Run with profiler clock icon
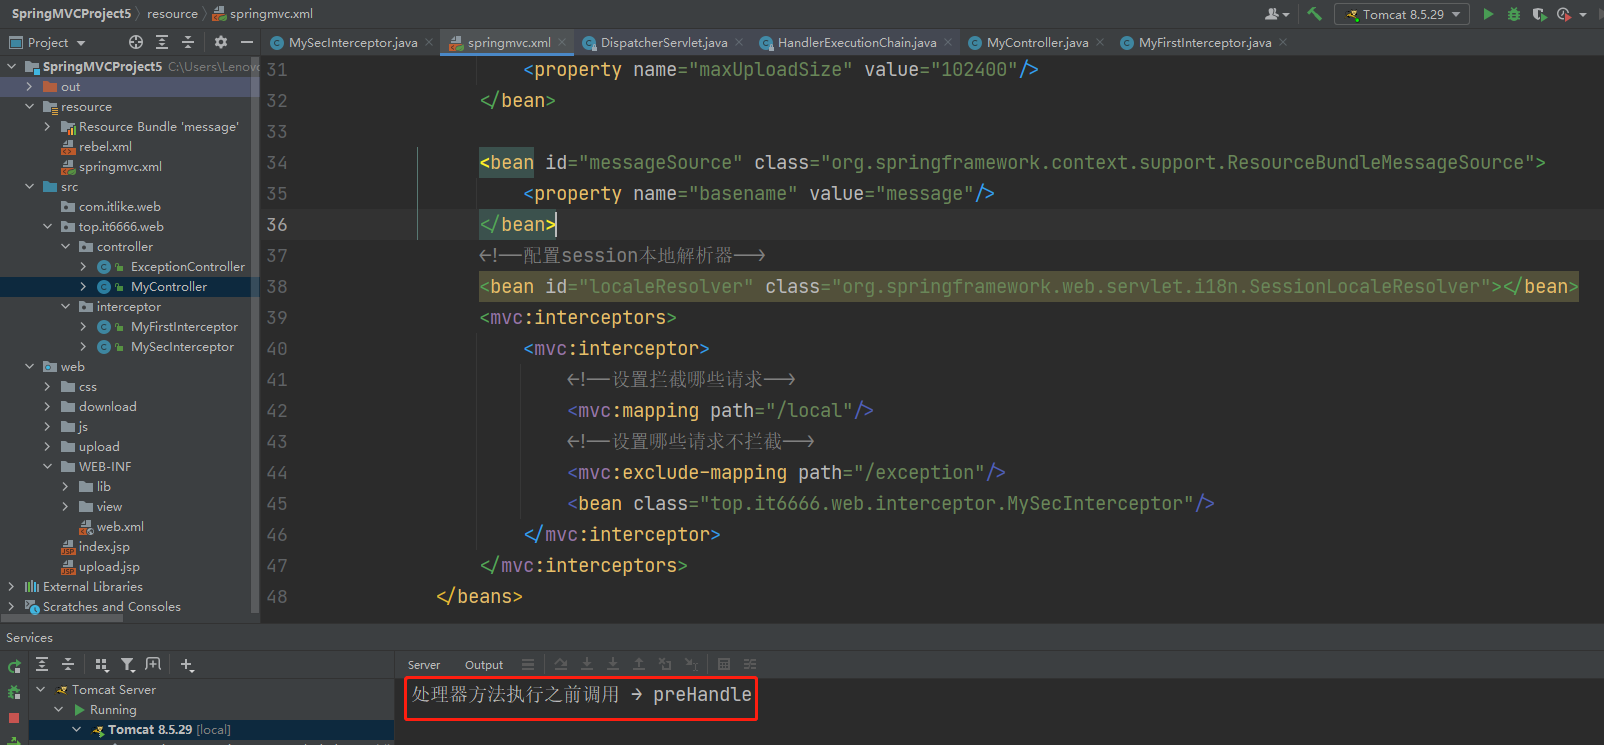 pos(1563,14)
